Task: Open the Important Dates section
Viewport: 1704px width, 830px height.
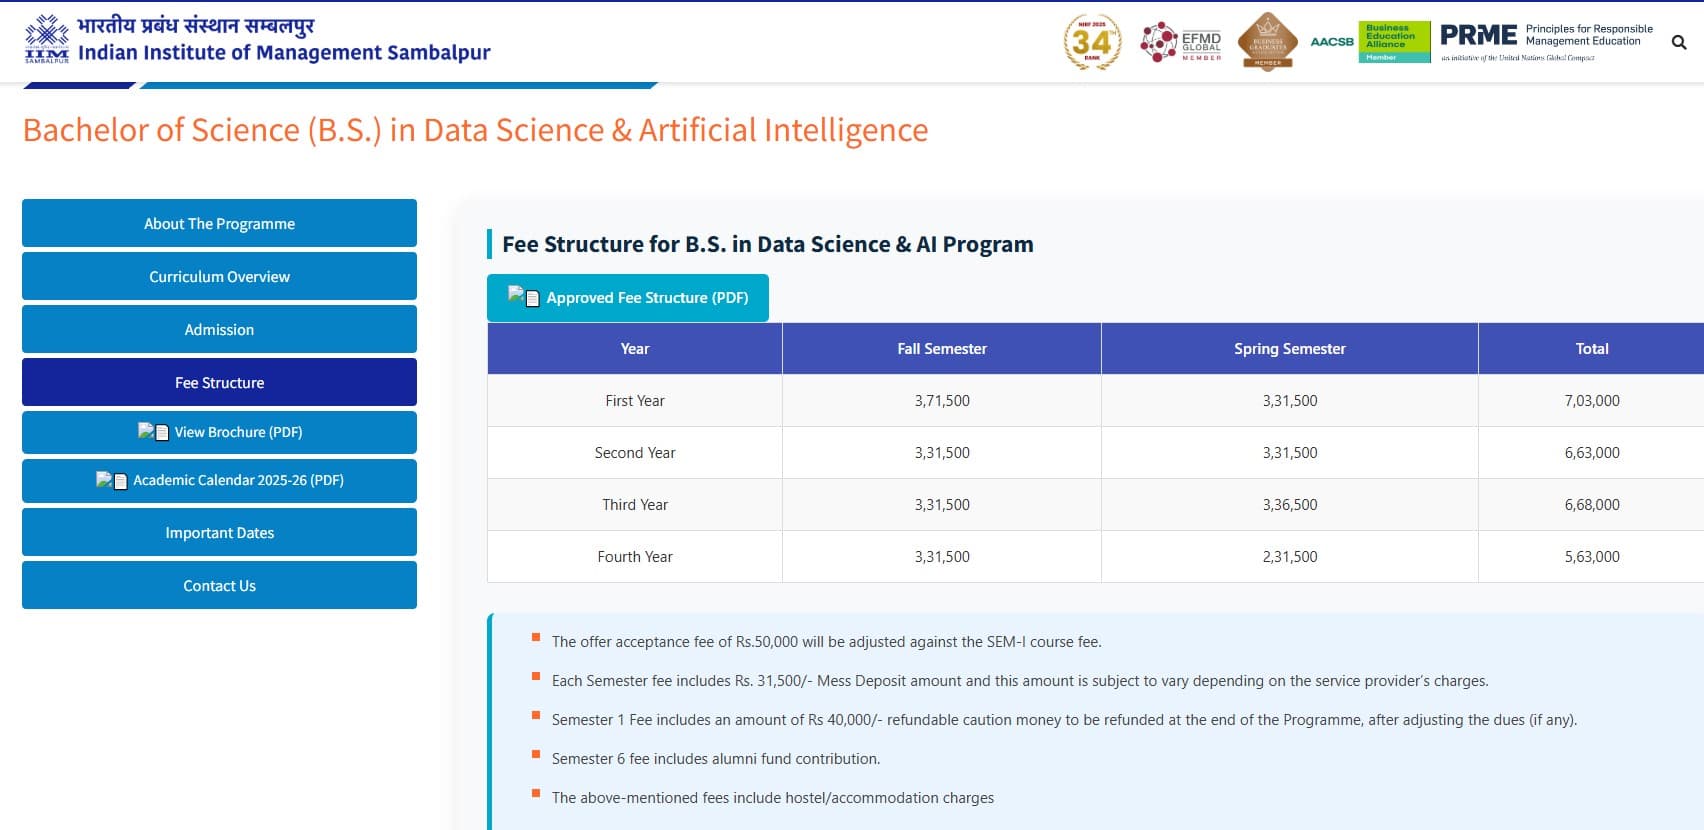Action: click(x=219, y=533)
